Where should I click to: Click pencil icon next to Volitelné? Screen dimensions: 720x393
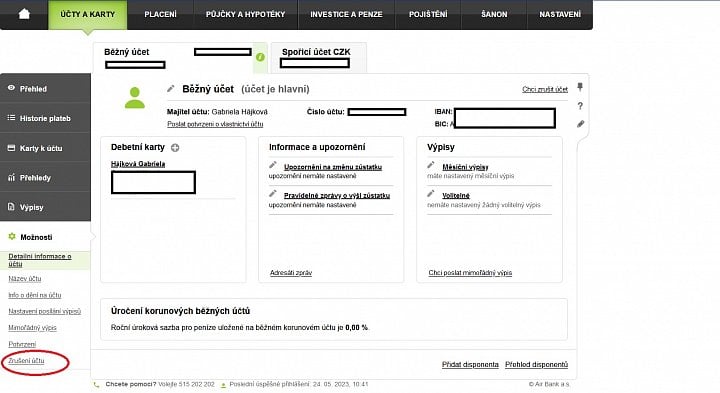(431, 193)
